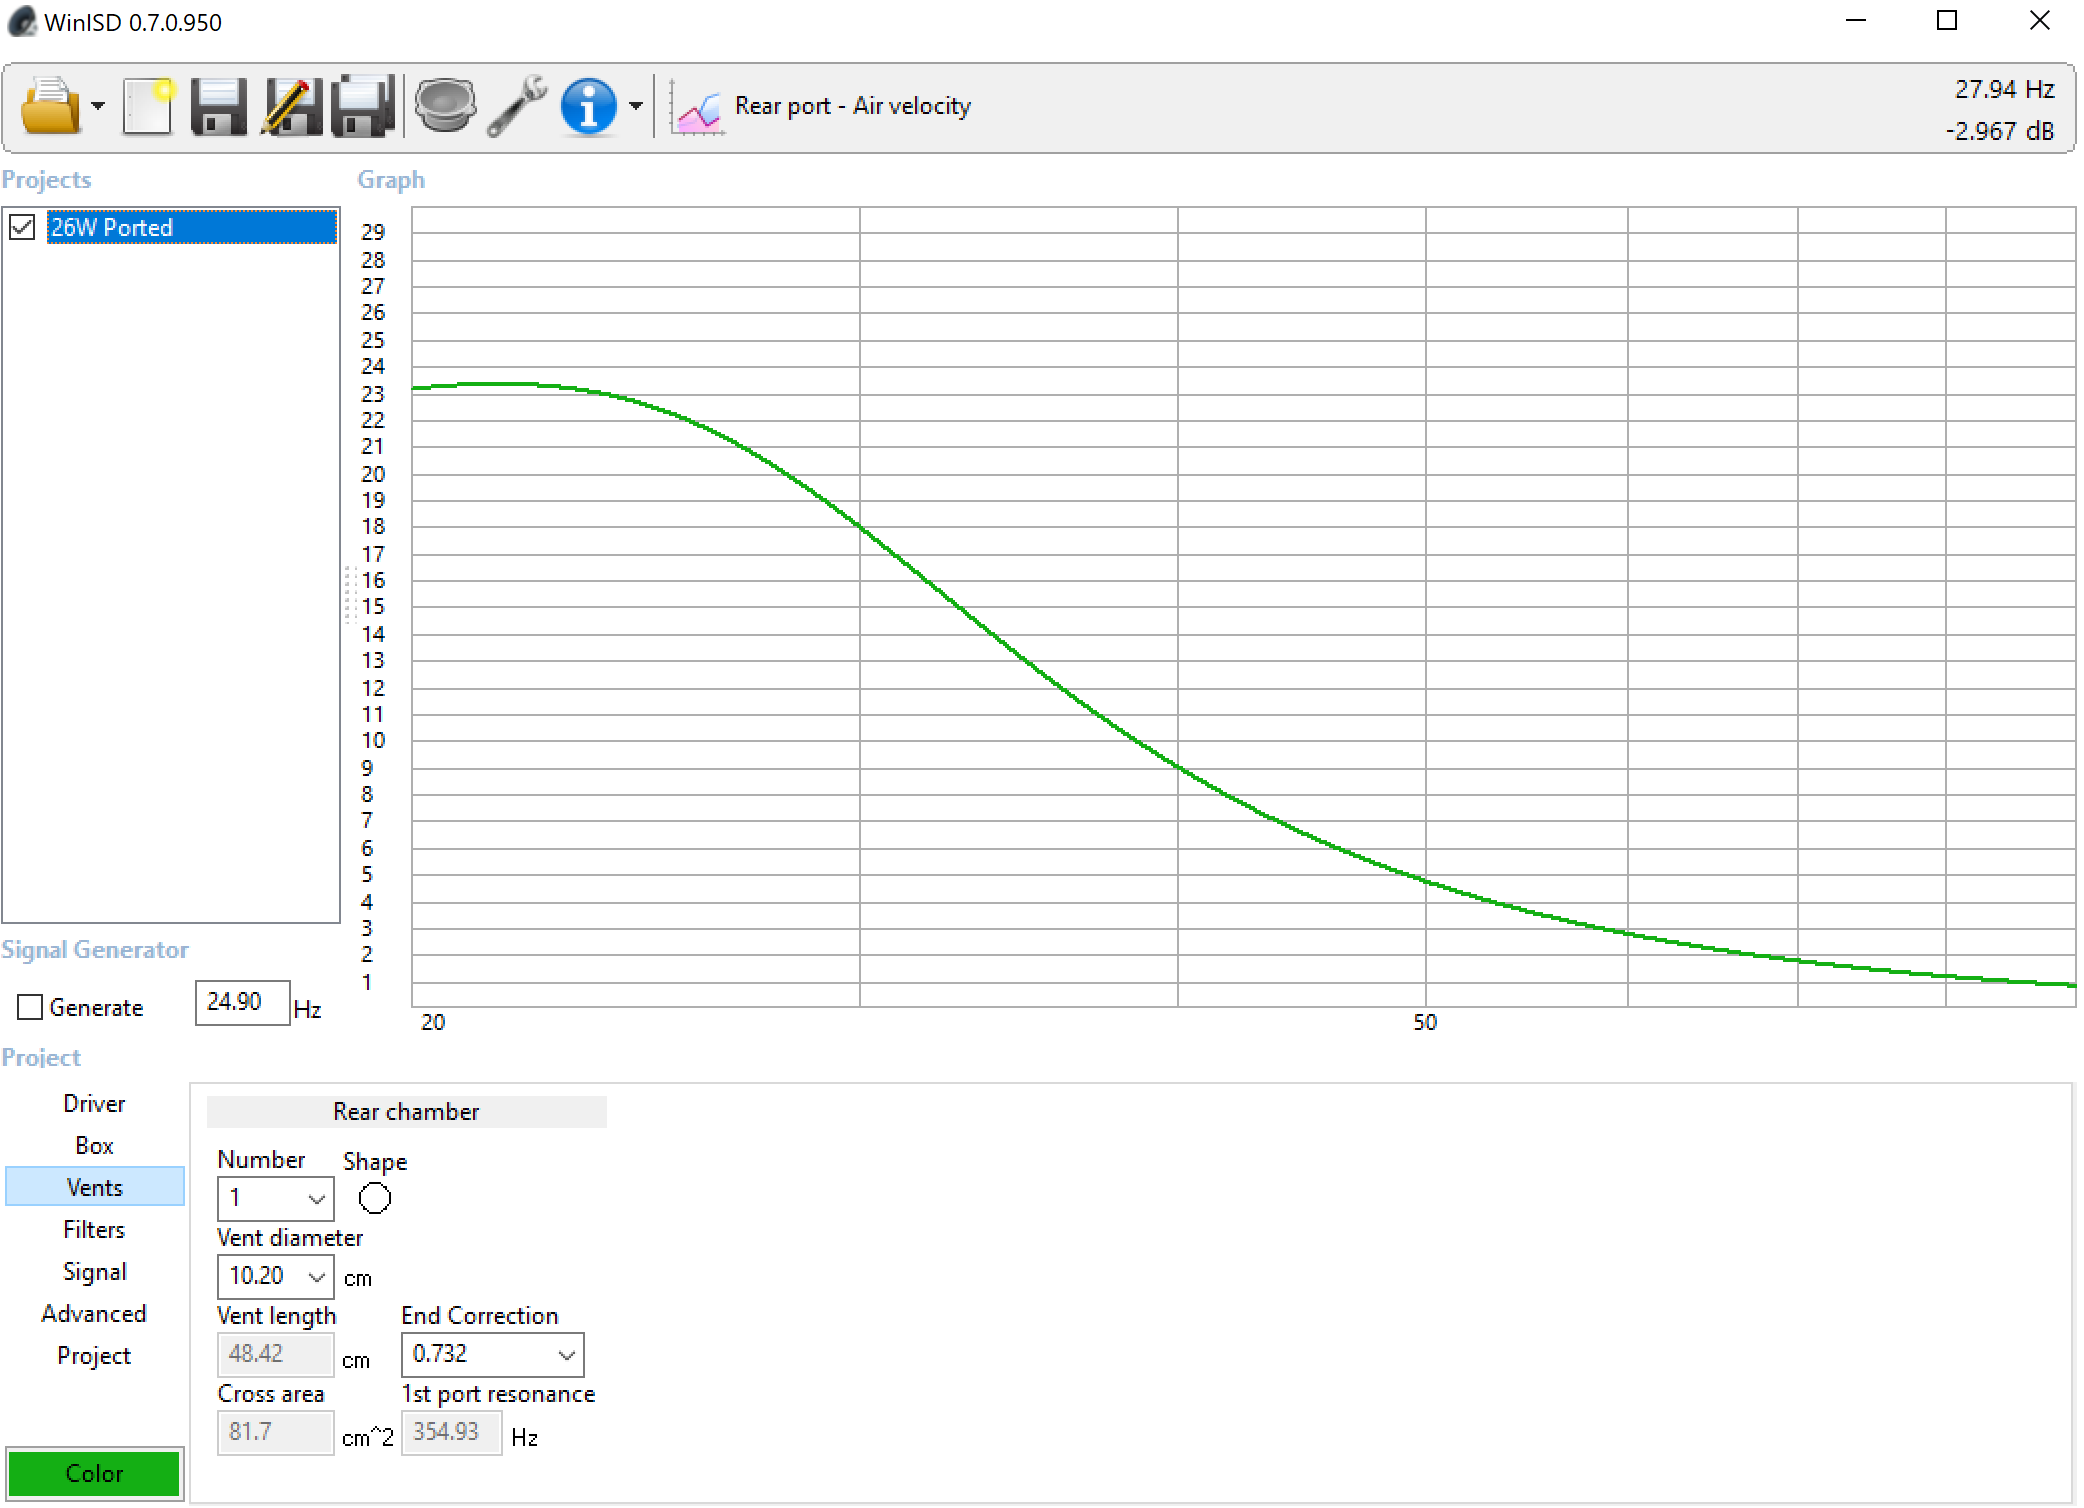Select the 26W Ported project entry
This screenshot has width=2084, height=1508.
pos(191,227)
